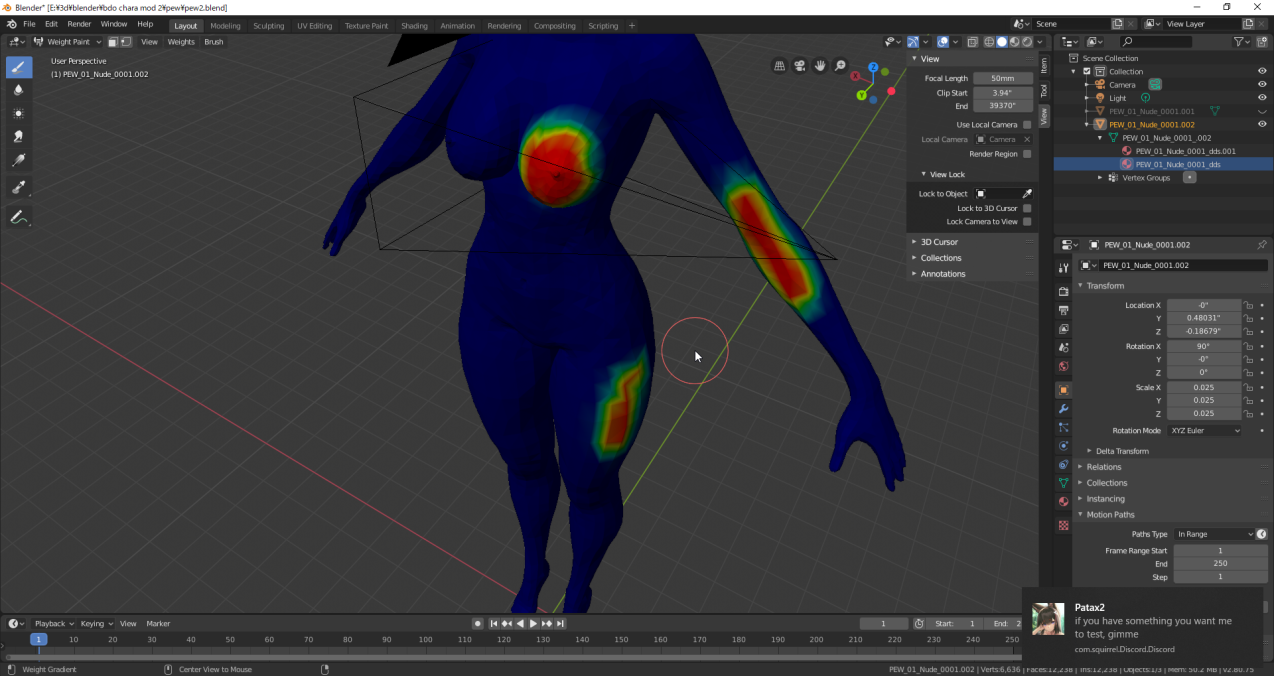Play the animation in the timeline
Screen dimensions: 1274x676
click(x=533, y=624)
